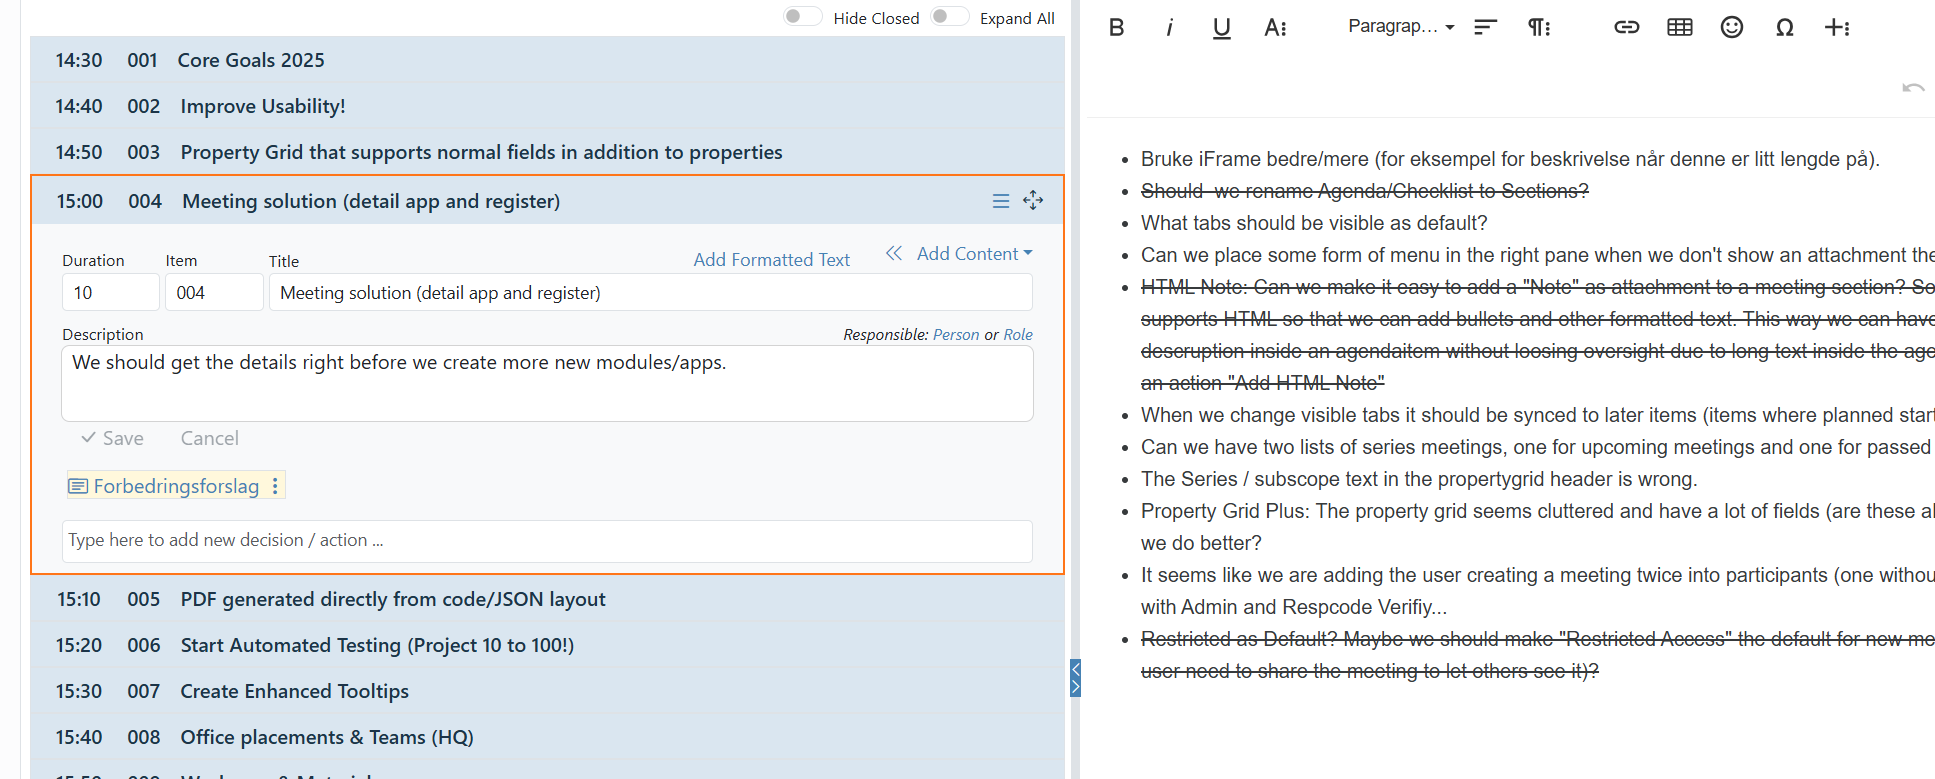Viewport: 1935px width, 779px height.
Task: Open hamburger menu for item 004
Action: [1001, 201]
